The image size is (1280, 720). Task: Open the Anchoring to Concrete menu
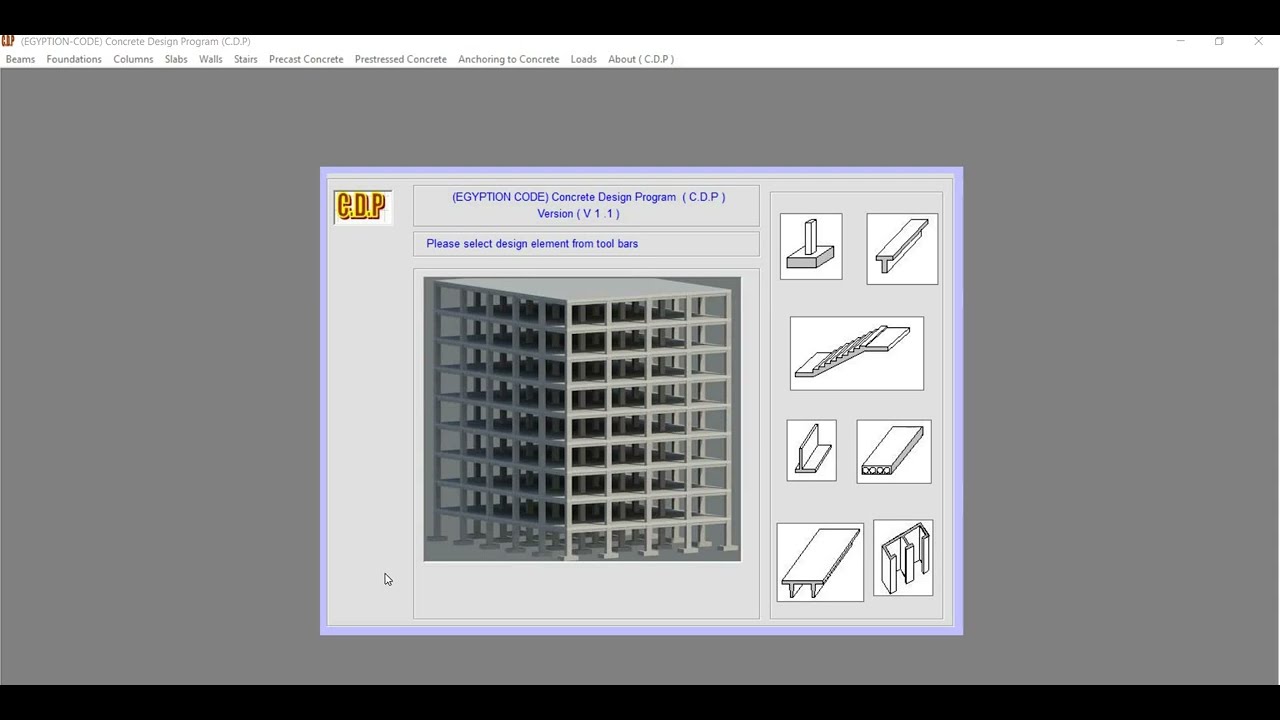pyautogui.click(x=508, y=59)
